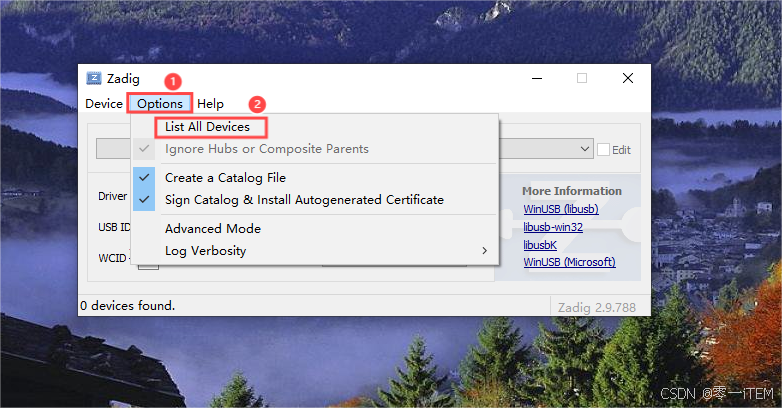782x408 pixels.
Task: Toggle Ignore Hubs or Composite Parents
Action: [x=315, y=149]
